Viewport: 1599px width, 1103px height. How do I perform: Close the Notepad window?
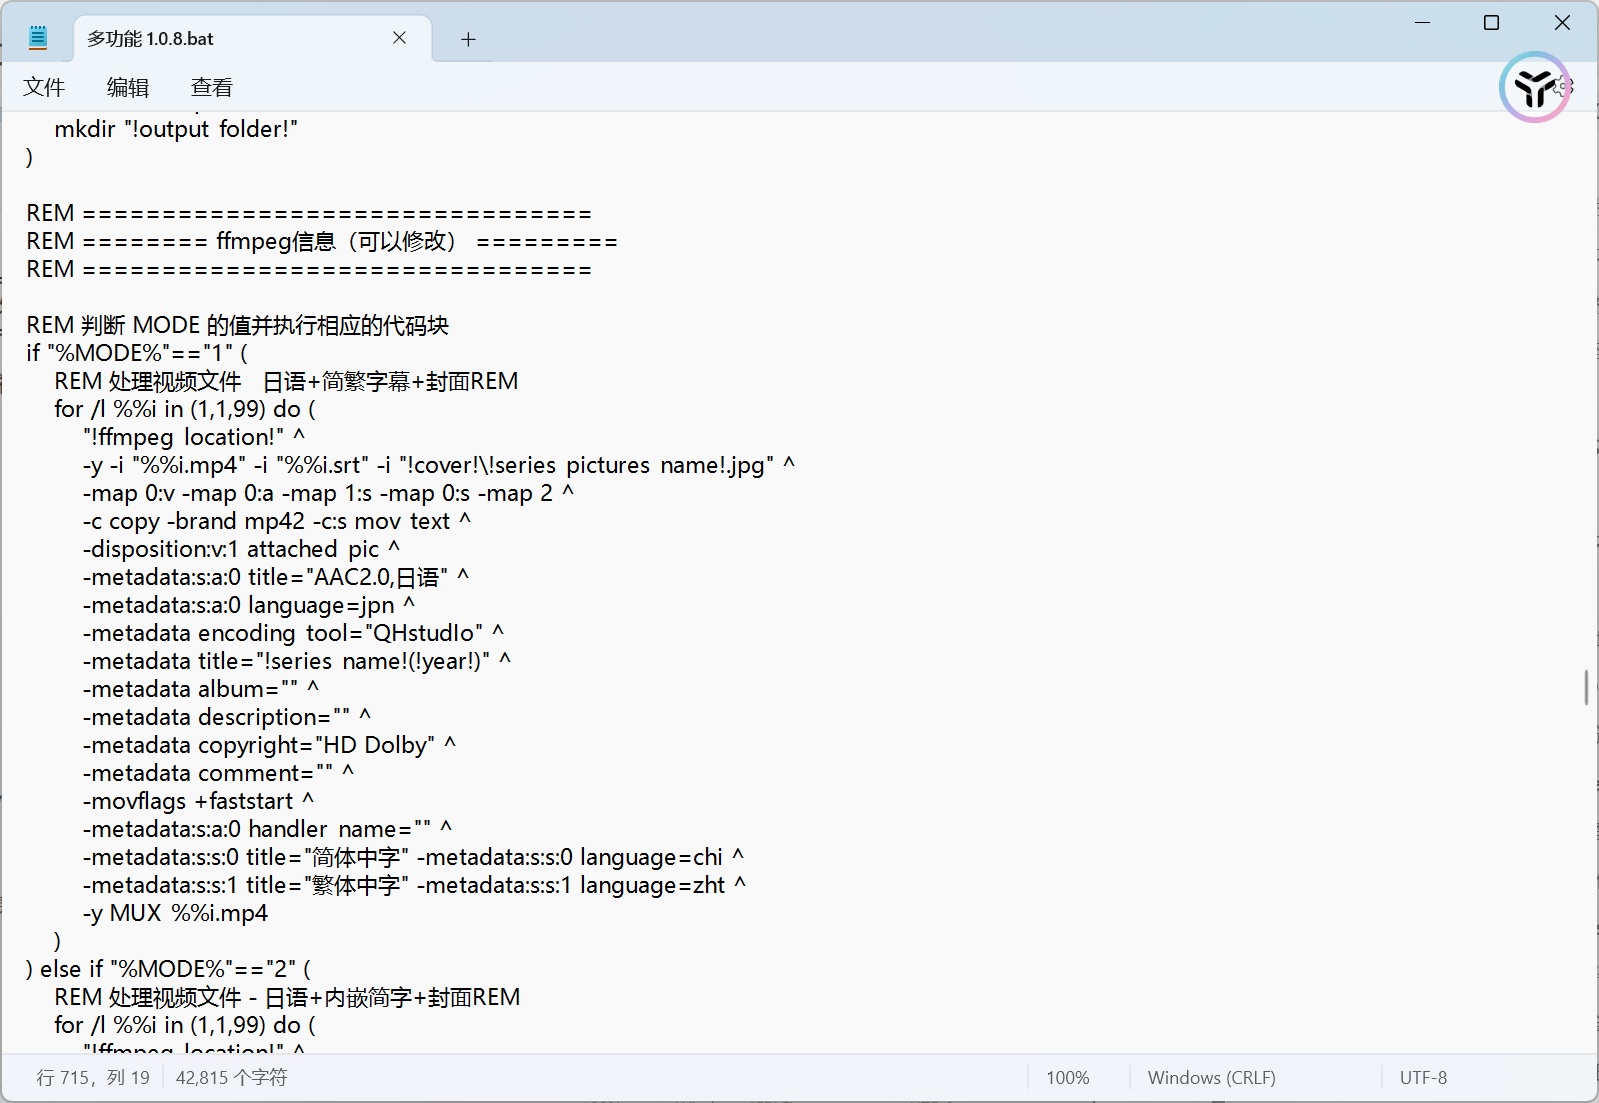pyautogui.click(x=1562, y=22)
